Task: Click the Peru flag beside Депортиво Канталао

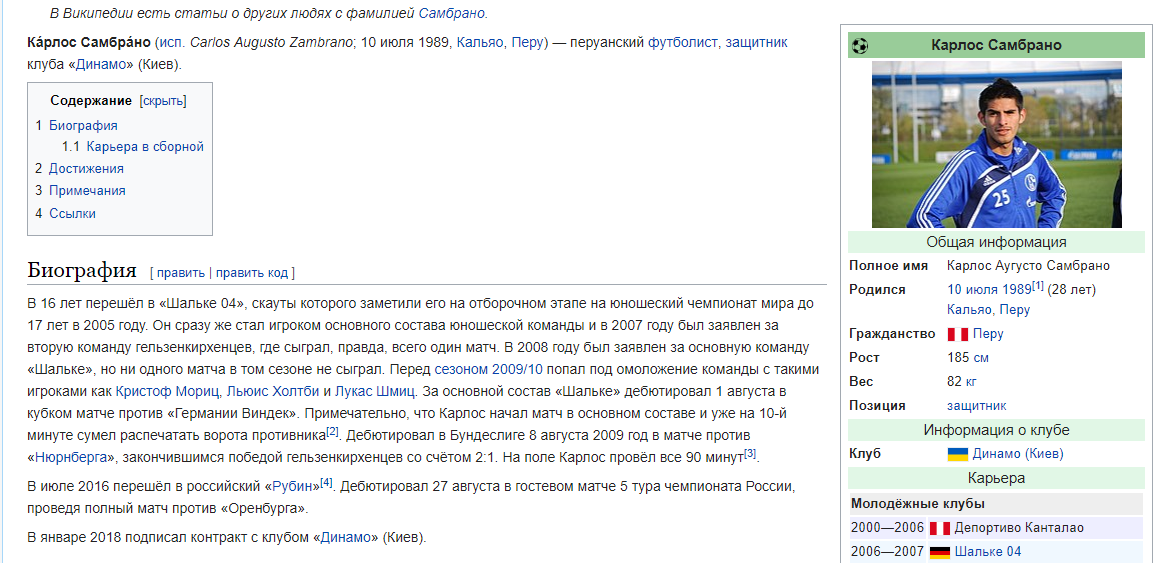Action: click(939, 528)
